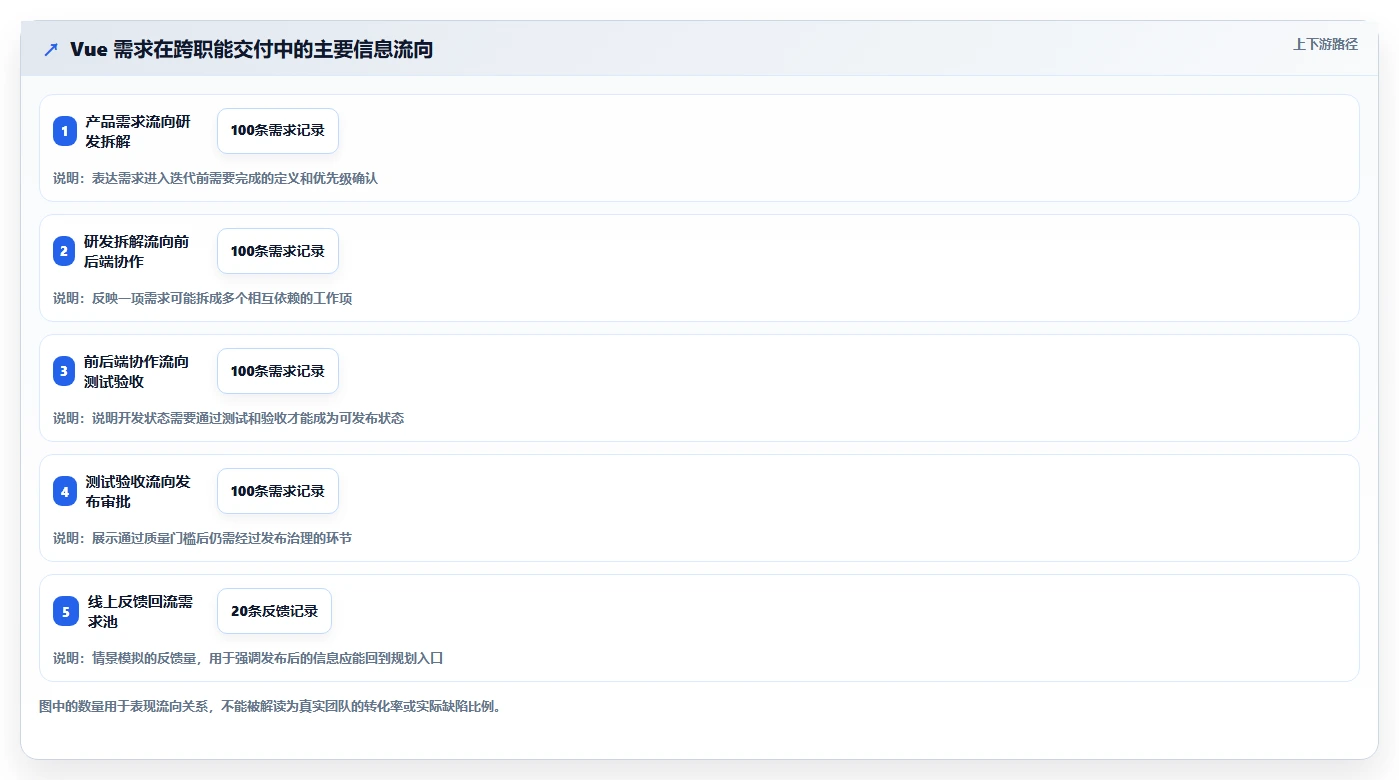
Task: Click the 100条需求记录 pill in 前后端协作流向测试验收 row
Action: (x=278, y=371)
